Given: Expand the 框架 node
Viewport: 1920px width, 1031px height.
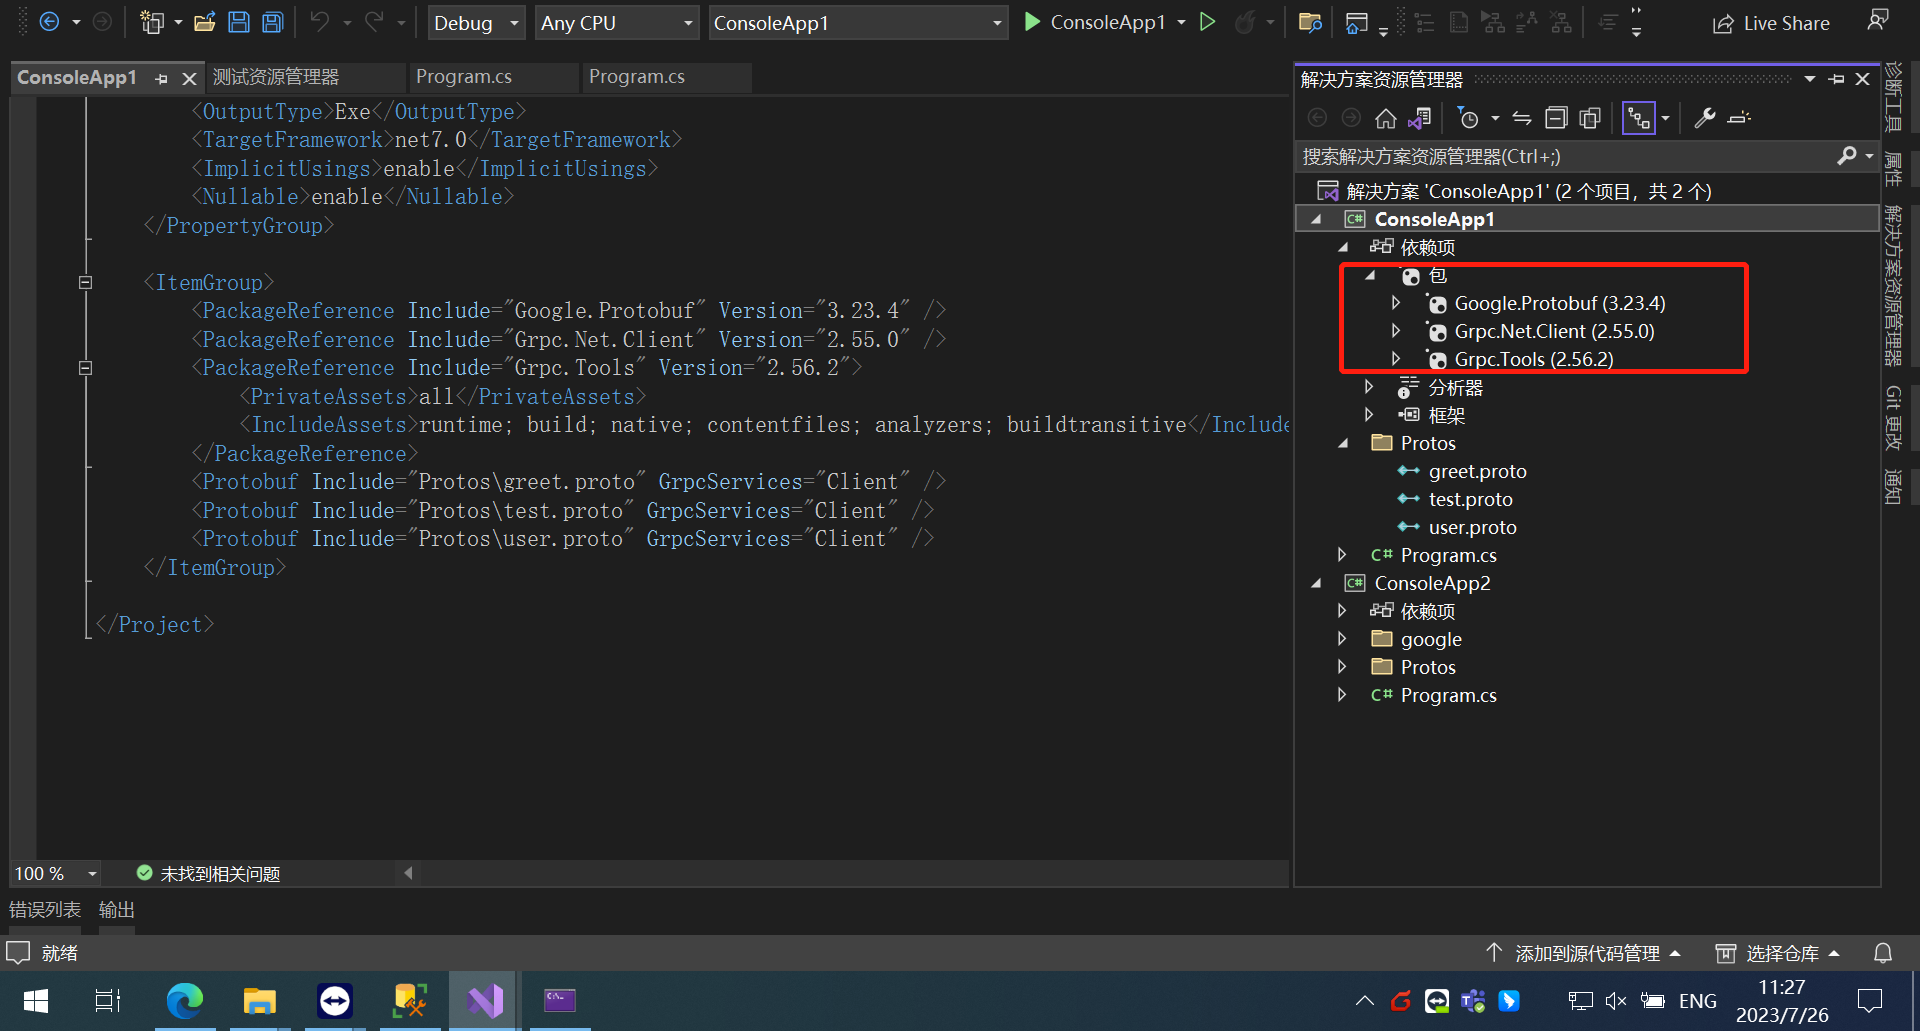Looking at the screenshot, I should pos(1369,415).
